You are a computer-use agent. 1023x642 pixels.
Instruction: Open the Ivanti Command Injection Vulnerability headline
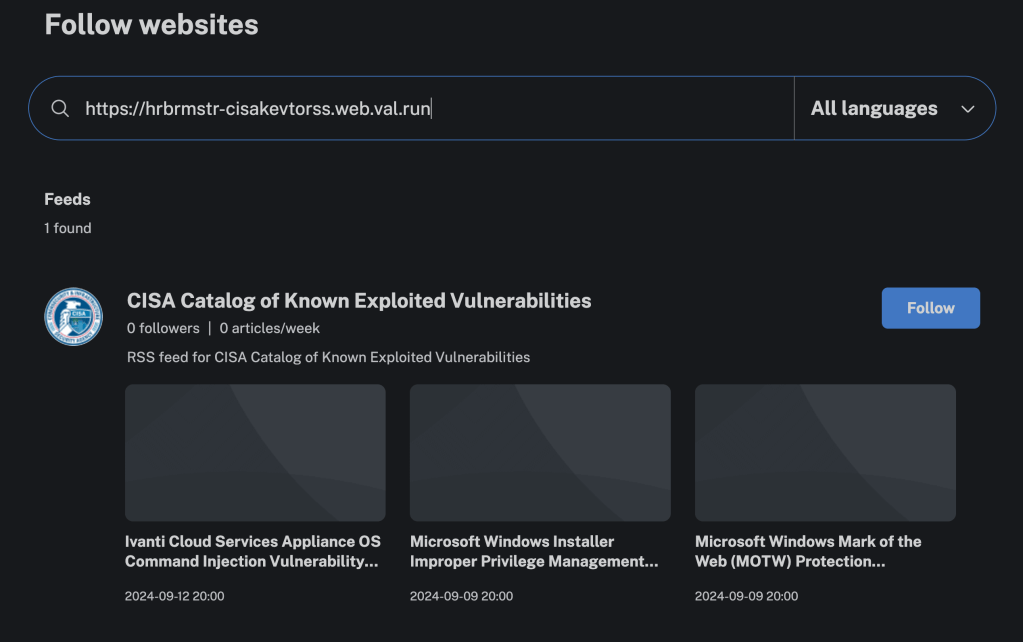[252, 551]
